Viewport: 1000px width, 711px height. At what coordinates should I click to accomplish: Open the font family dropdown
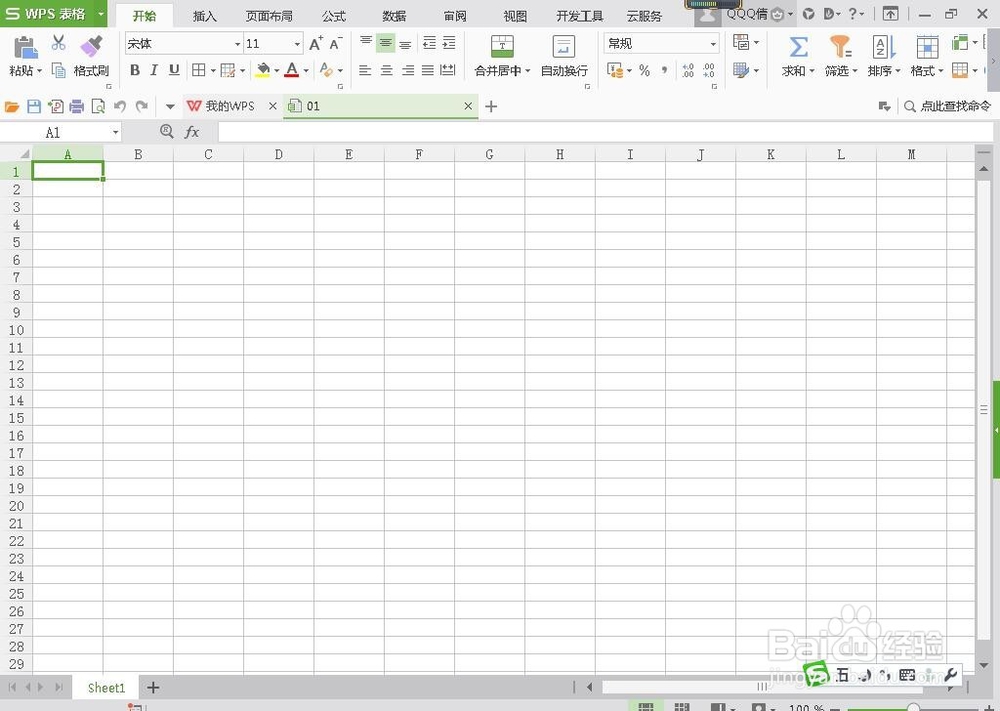pyautogui.click(x=237, y=43)
